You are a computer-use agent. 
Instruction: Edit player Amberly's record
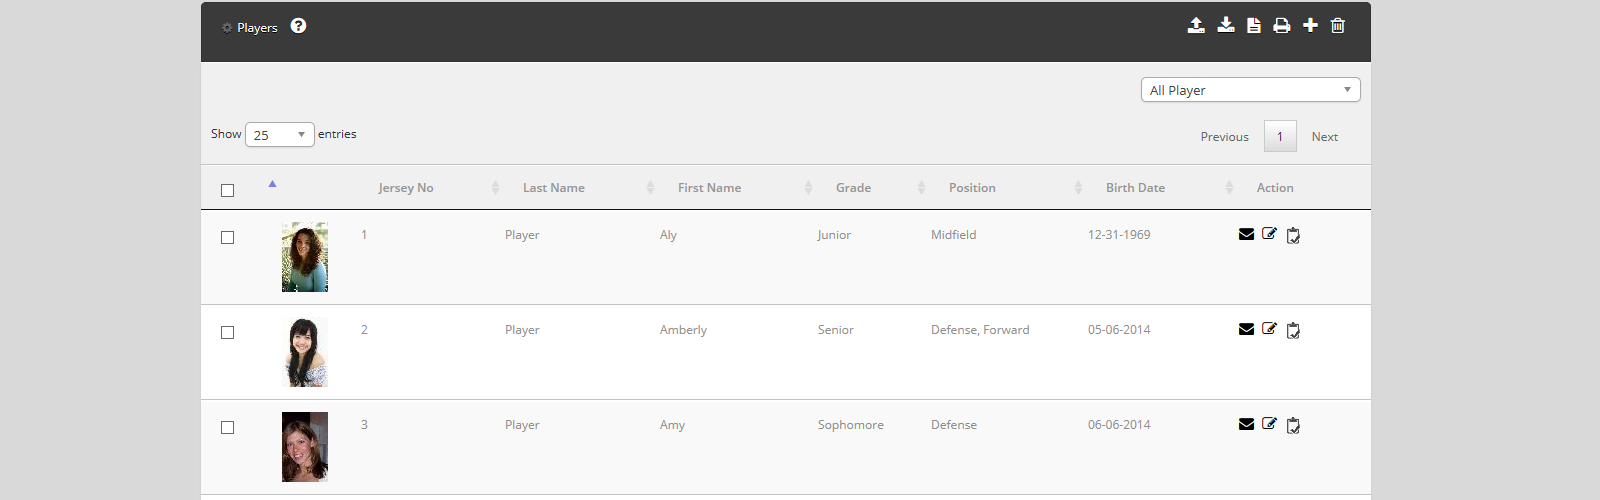1269,329
